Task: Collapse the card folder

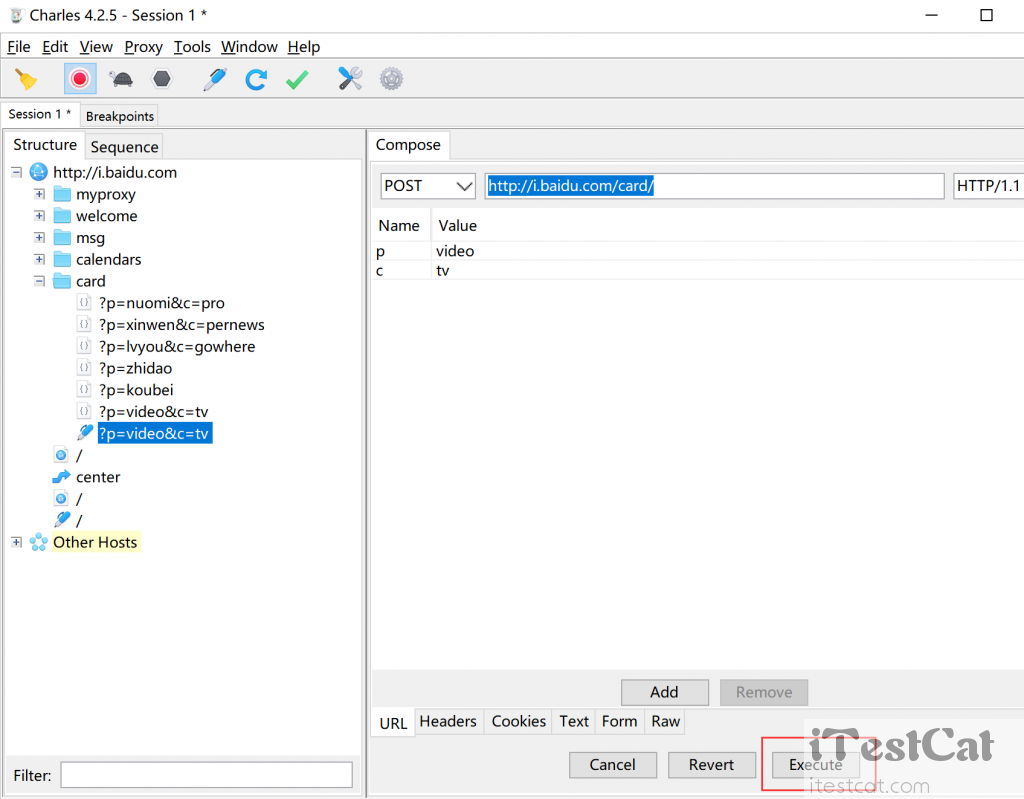Action: click(x=39, y=281)
